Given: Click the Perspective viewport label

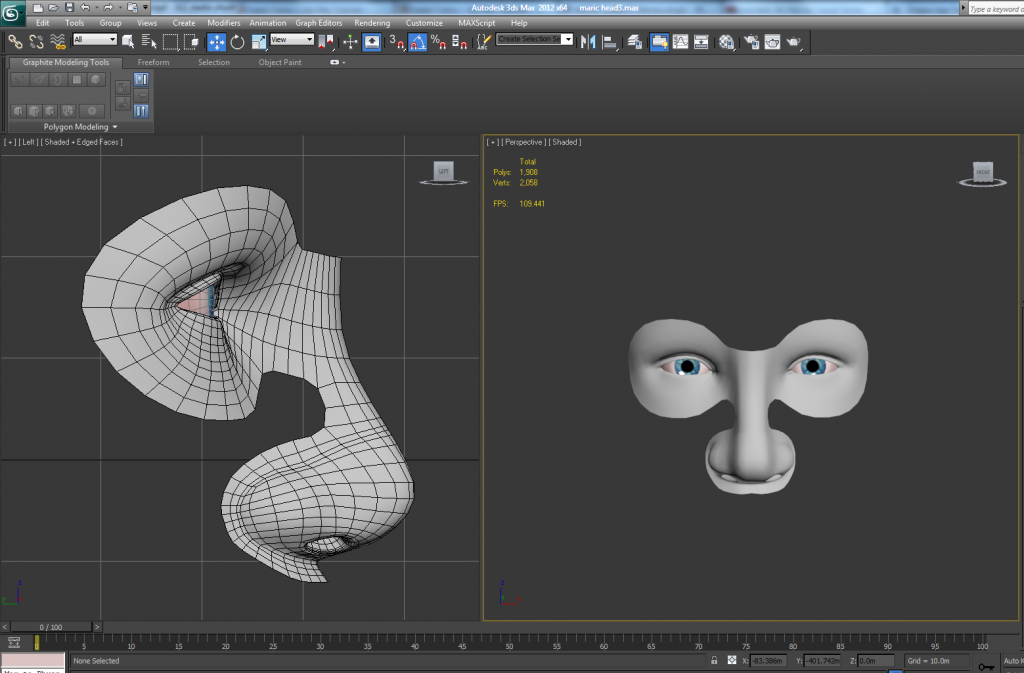Looking at the screenshot, I should pyautogui.click(x=525, y=142).
